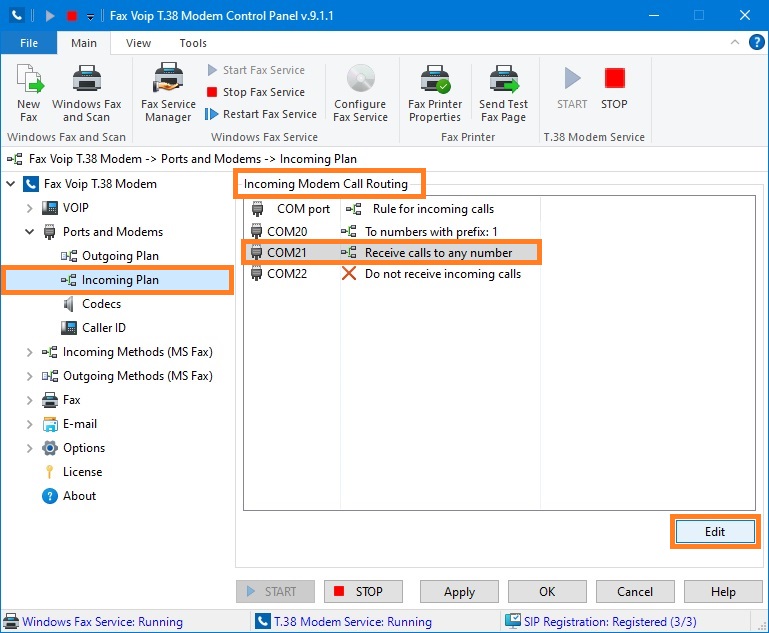Screen dimensions: 769x633
Task: Select About tree item
Action: [x=79, y=496]
